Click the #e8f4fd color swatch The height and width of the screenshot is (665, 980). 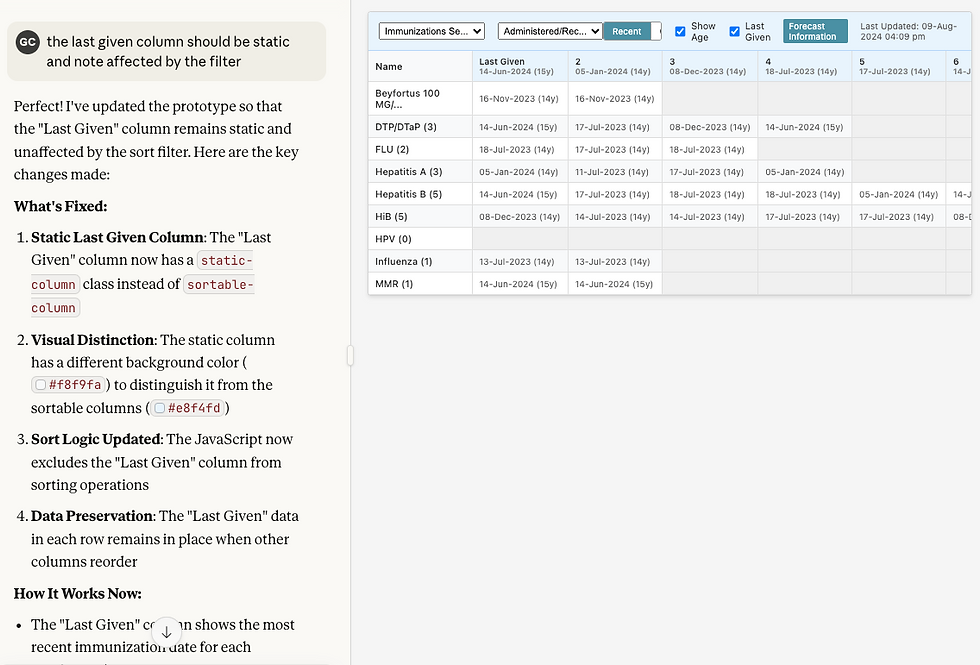[x=159, y=408]
